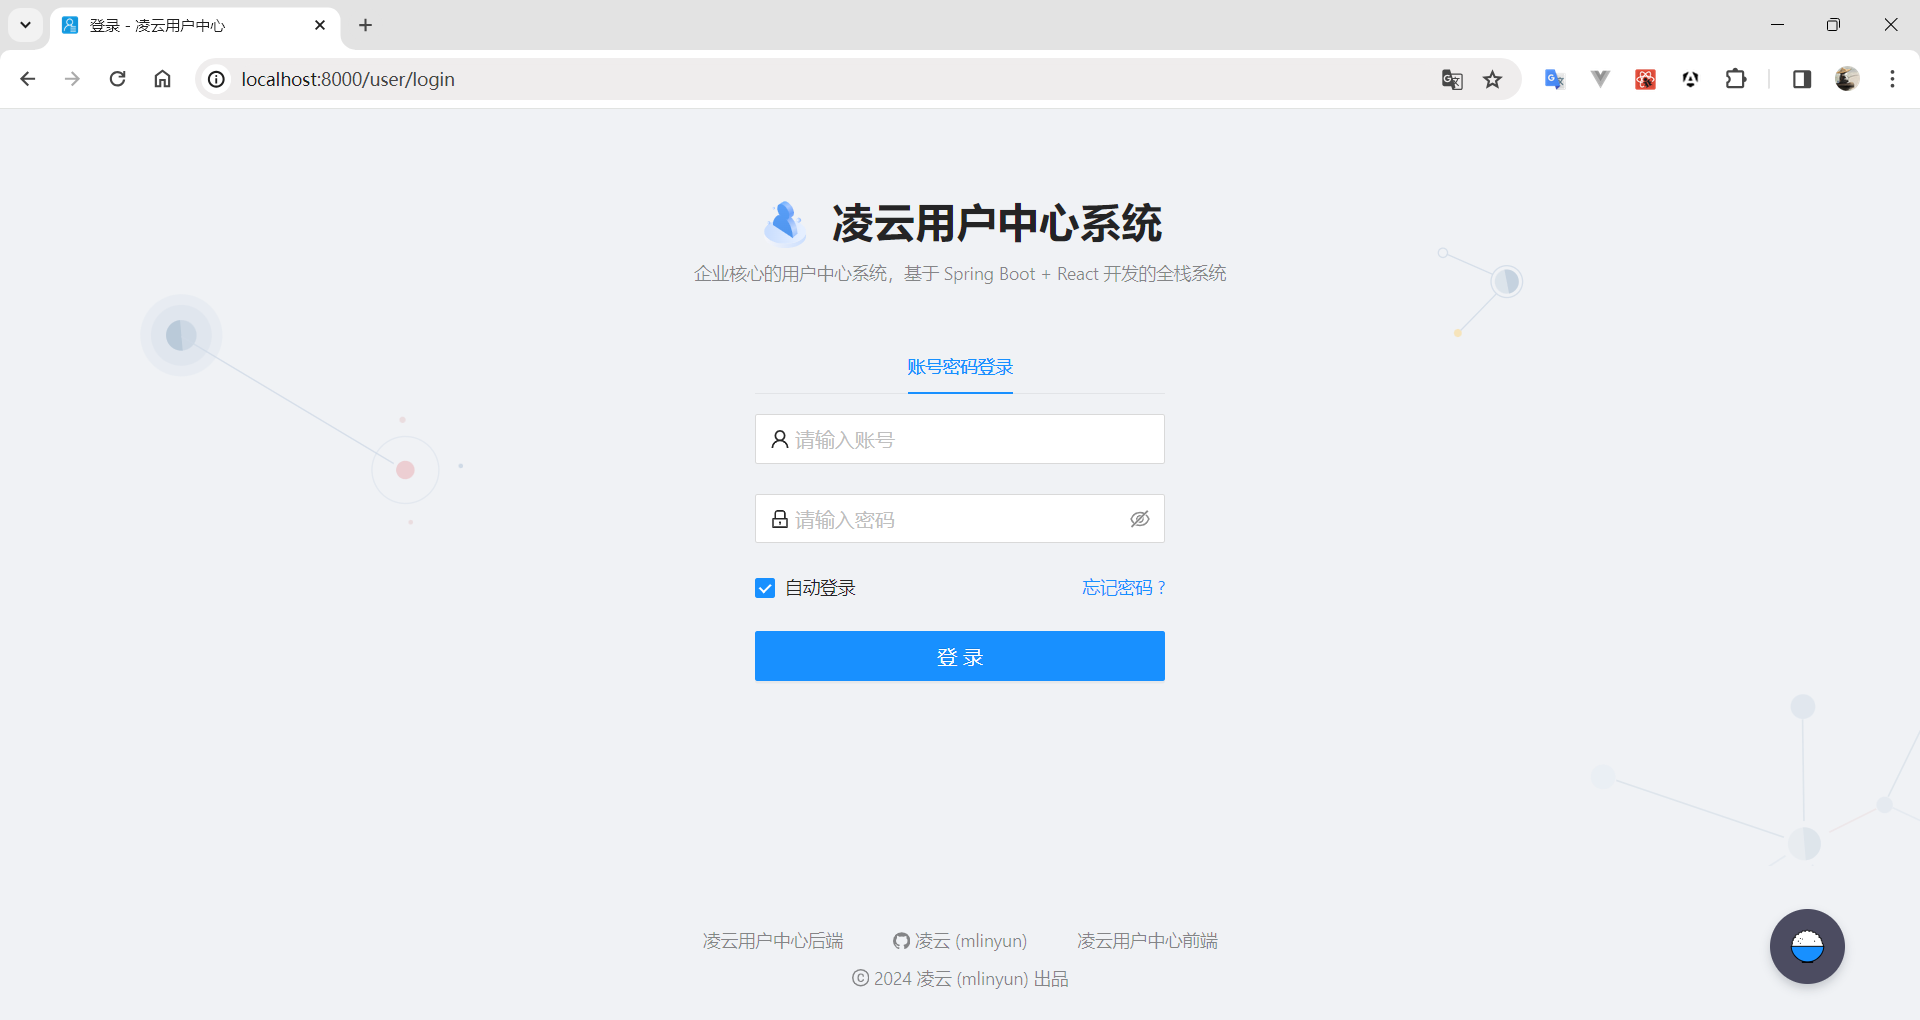Open the browser extensions puzzle icon
Screen dimensions: 1920x1020
[1736, 79]
